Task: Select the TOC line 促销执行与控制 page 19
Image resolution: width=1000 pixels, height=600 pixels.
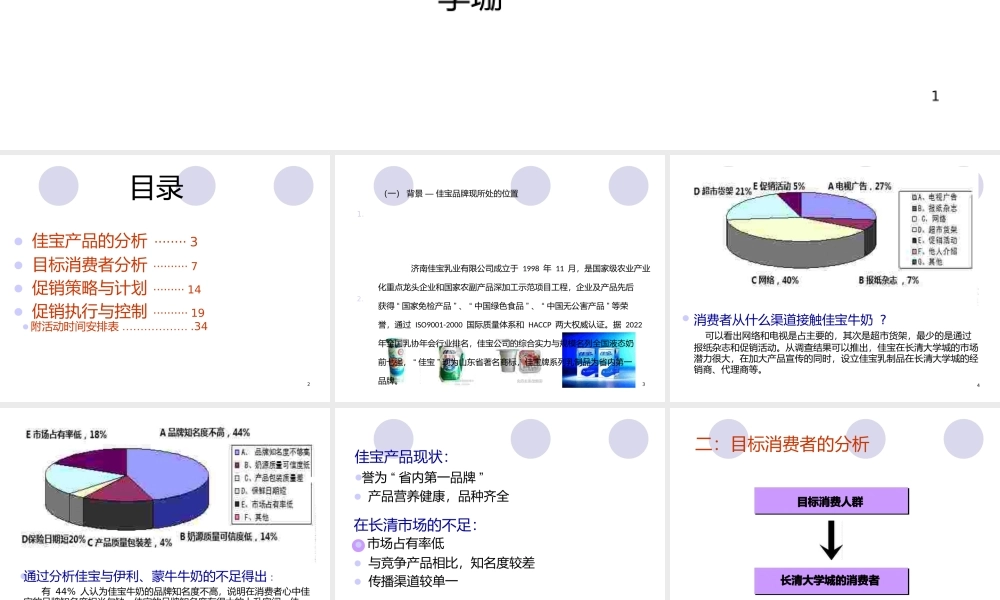Action: click(x=118, y=311)
